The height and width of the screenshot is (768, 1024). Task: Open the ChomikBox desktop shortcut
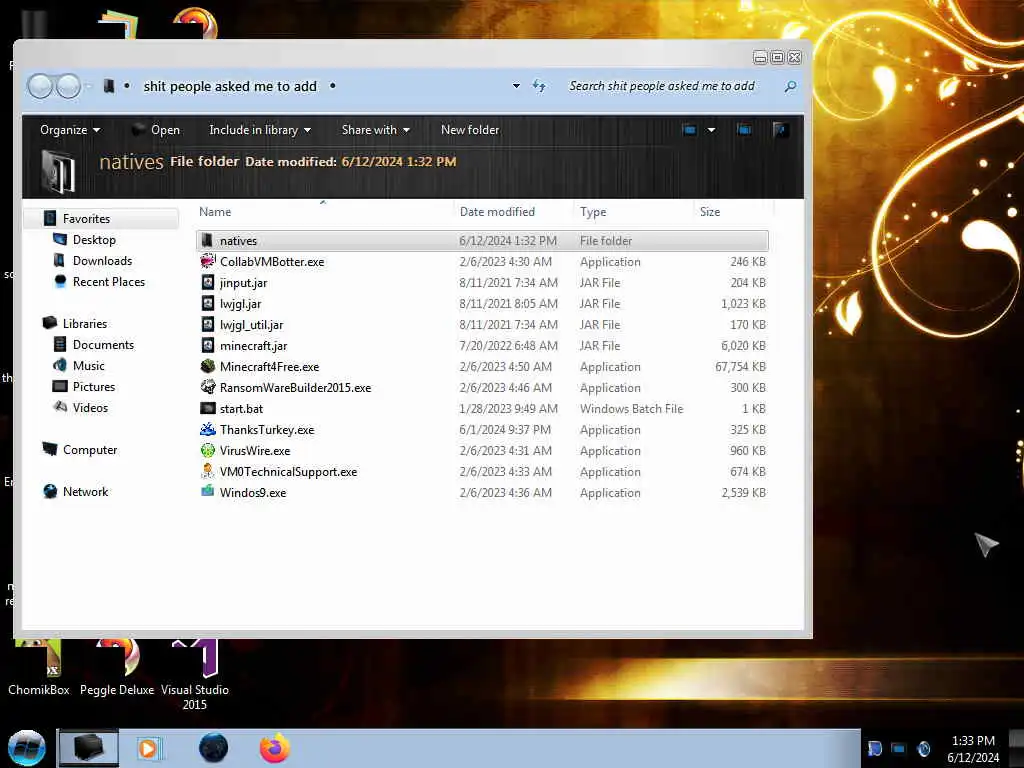(x=39, y=667)
